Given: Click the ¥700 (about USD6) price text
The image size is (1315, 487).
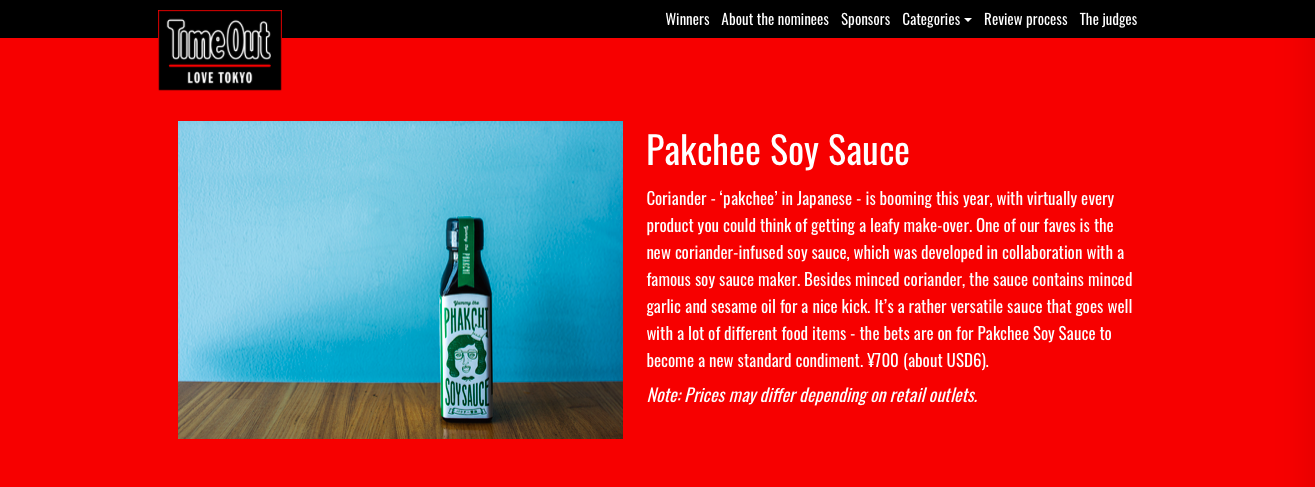Looking at the screenshot, I should (x=927, y=360).
